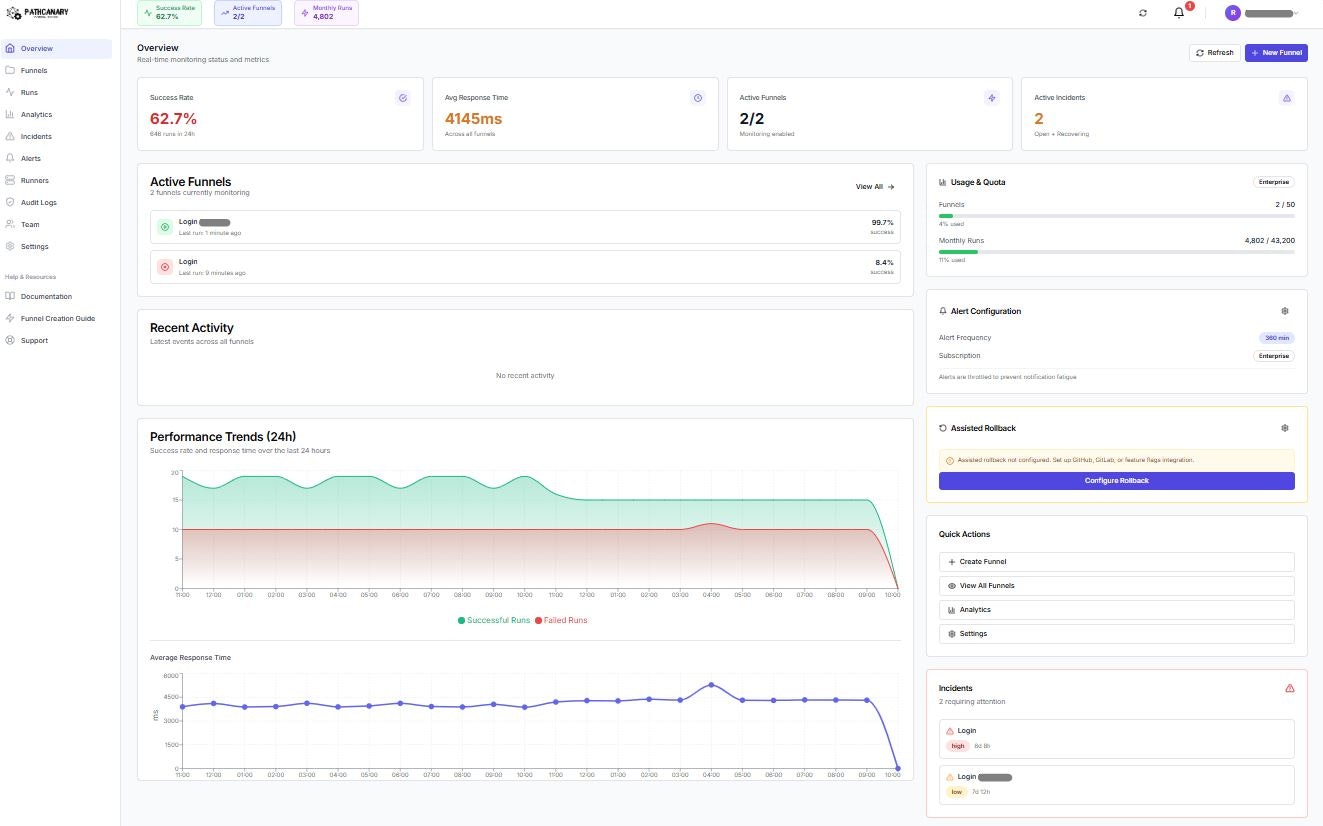Click the sync icon in top bar
This screenshot has width=1323, height=826.
(x=1143, y=13)
